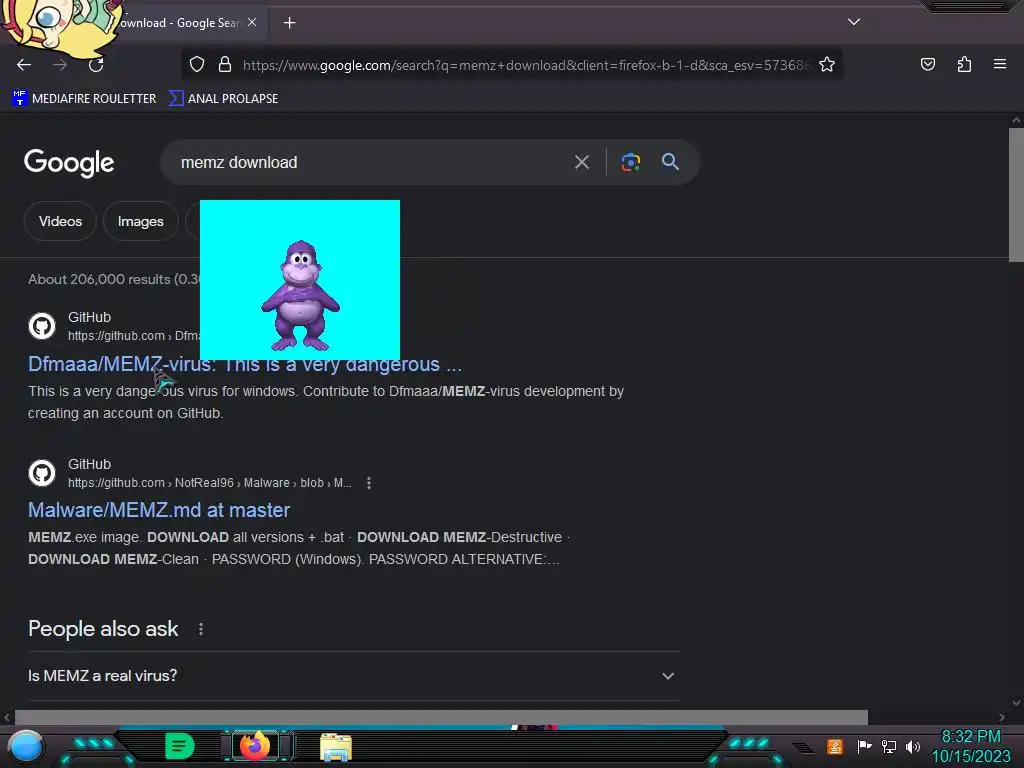Open the clock showing 8:32 PM

[971, 746]
